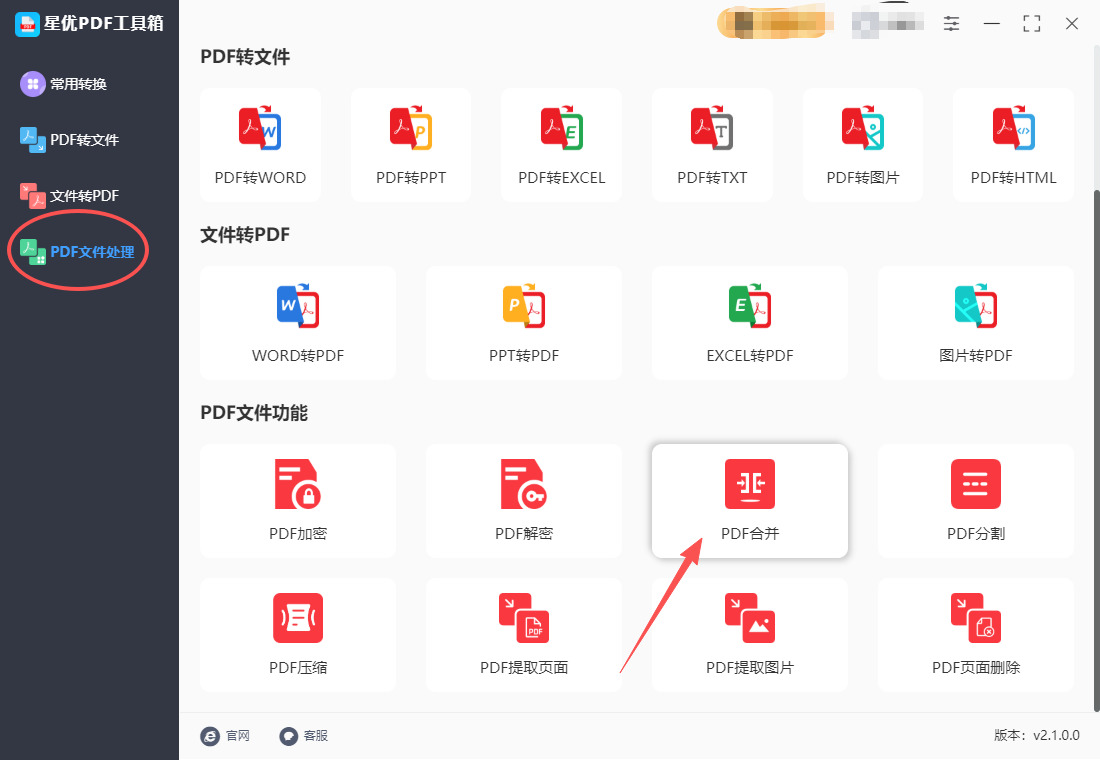Image resolution: width=1100 pixels, height=760 pixels.
Task: Open the PDF分割 split tool
Action: tap(976, 501)
